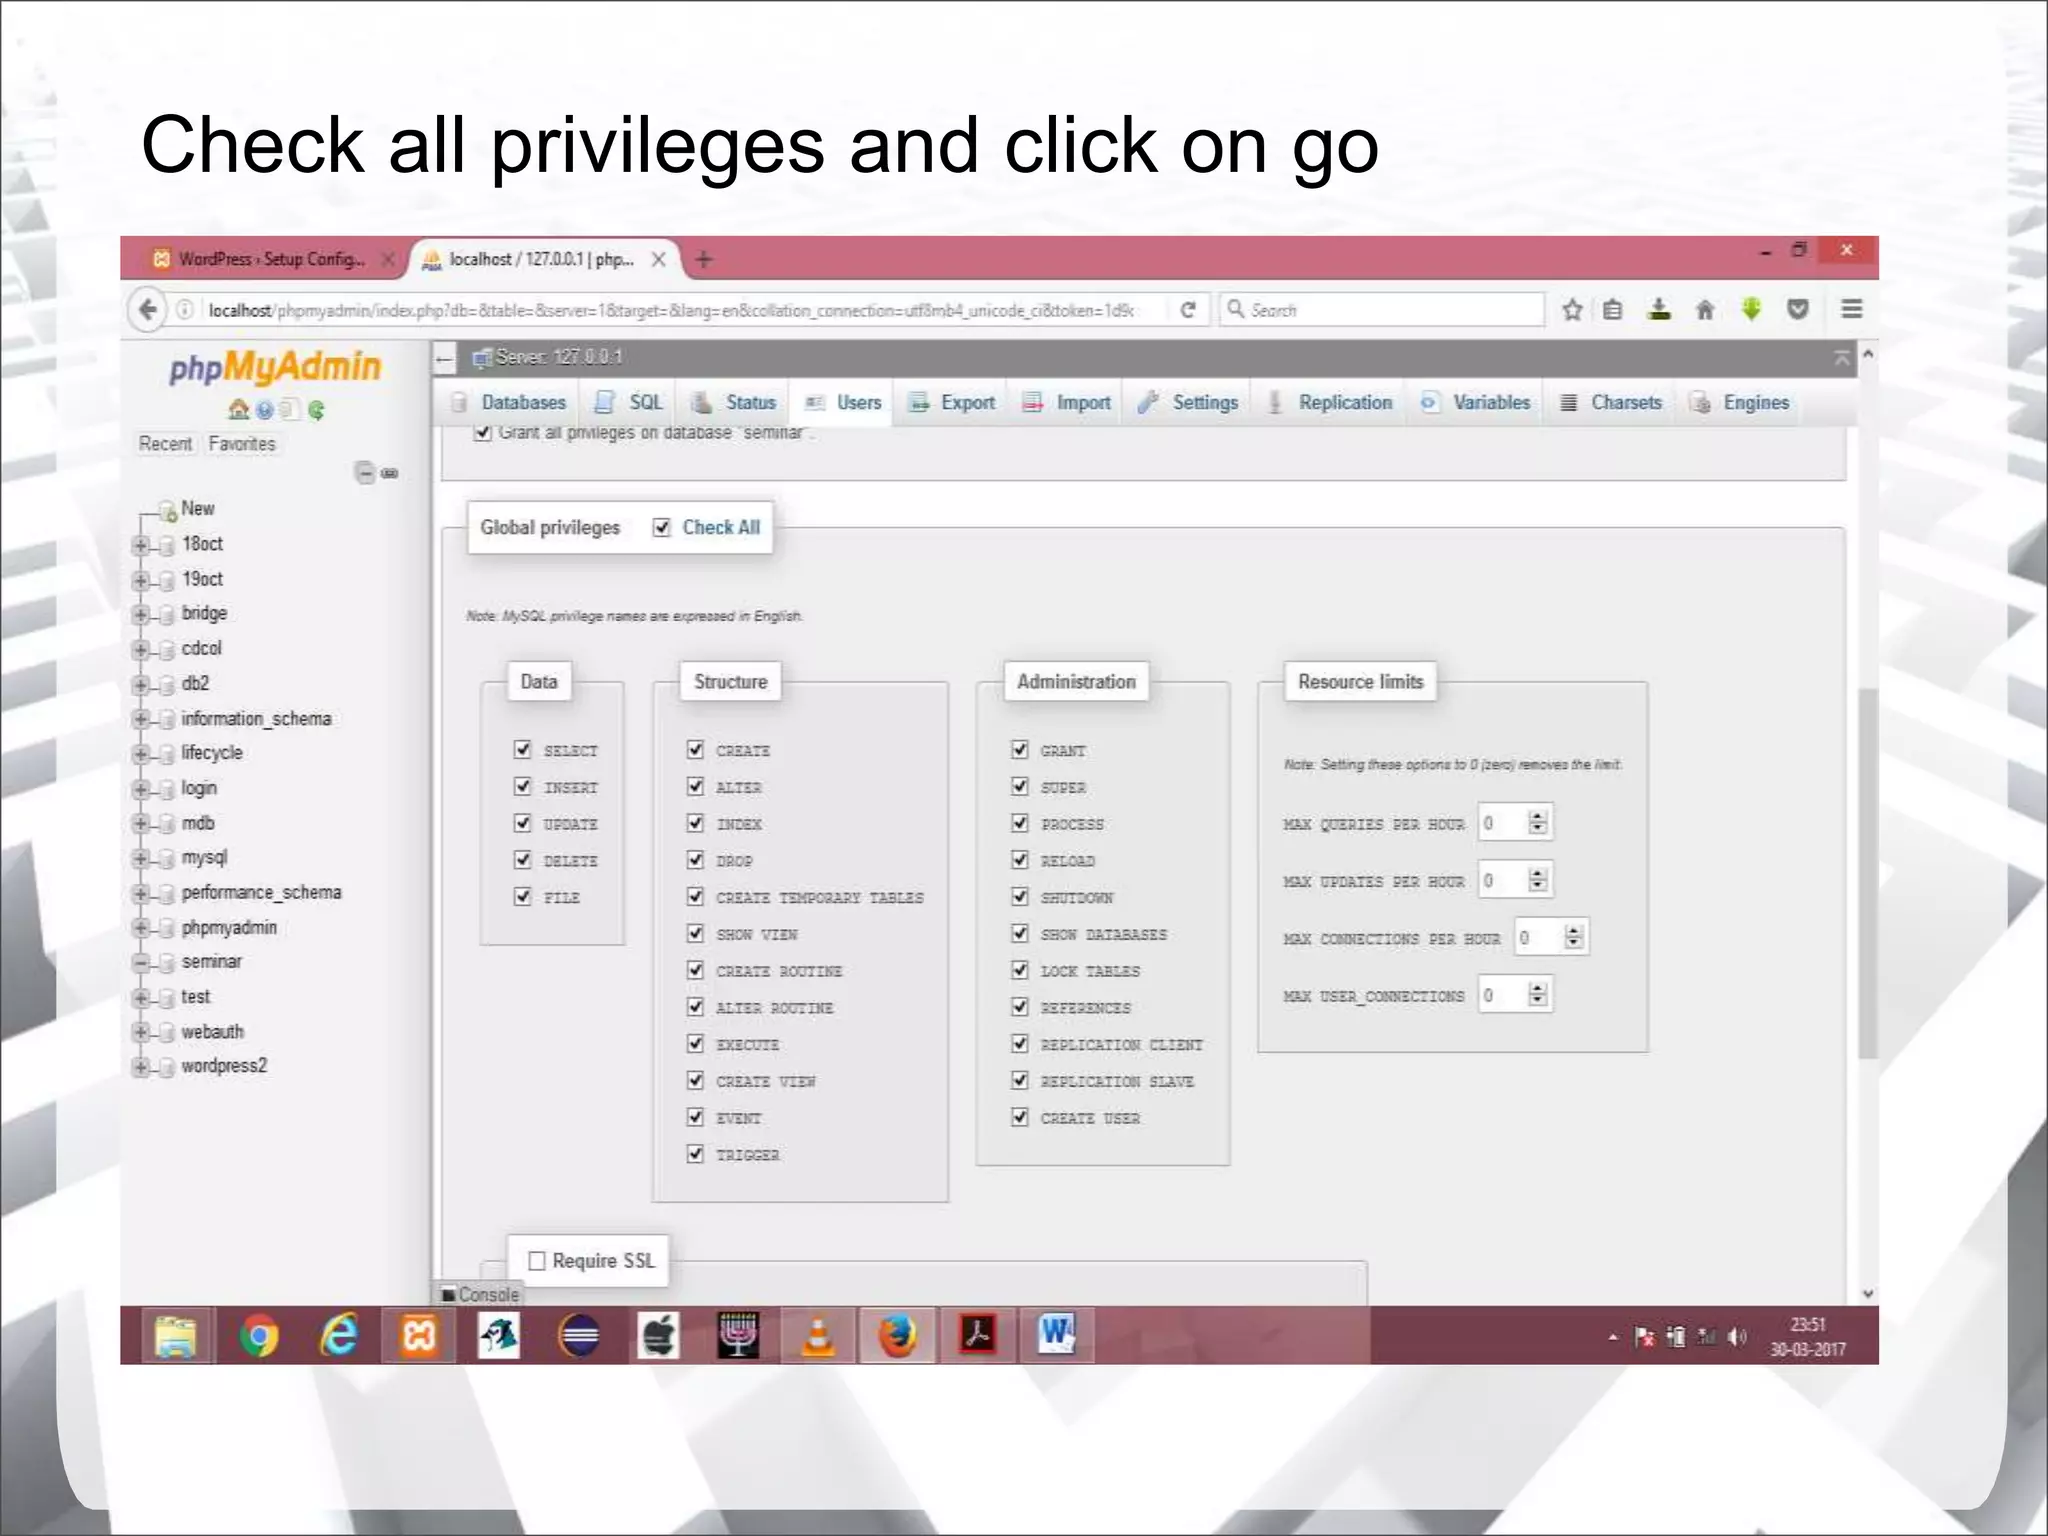Collapse the navigation panel arrow
This screenshot has height=1536, width=2048.
click(445, 358)
